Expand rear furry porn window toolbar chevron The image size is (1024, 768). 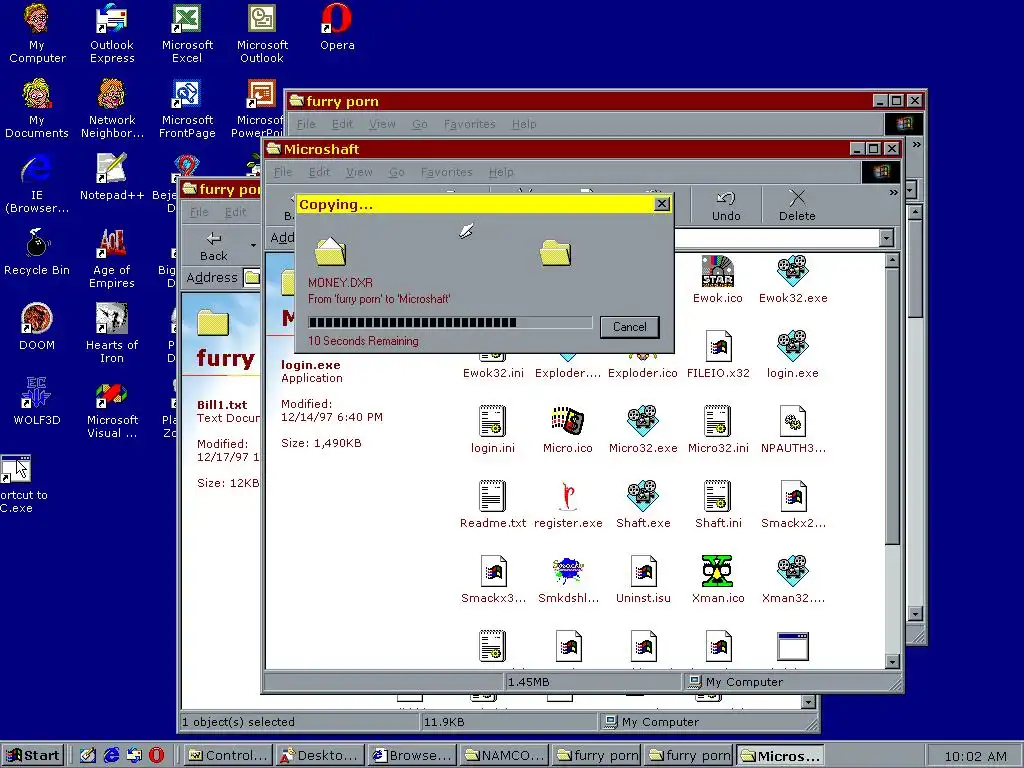[x=916, y=144]
